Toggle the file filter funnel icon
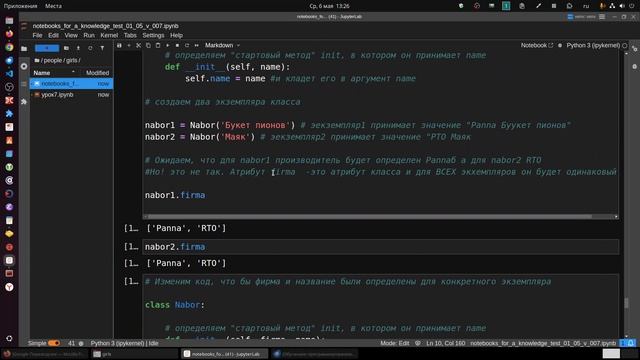This screenshot has height=360, width=640. click(x=102, y=48)
